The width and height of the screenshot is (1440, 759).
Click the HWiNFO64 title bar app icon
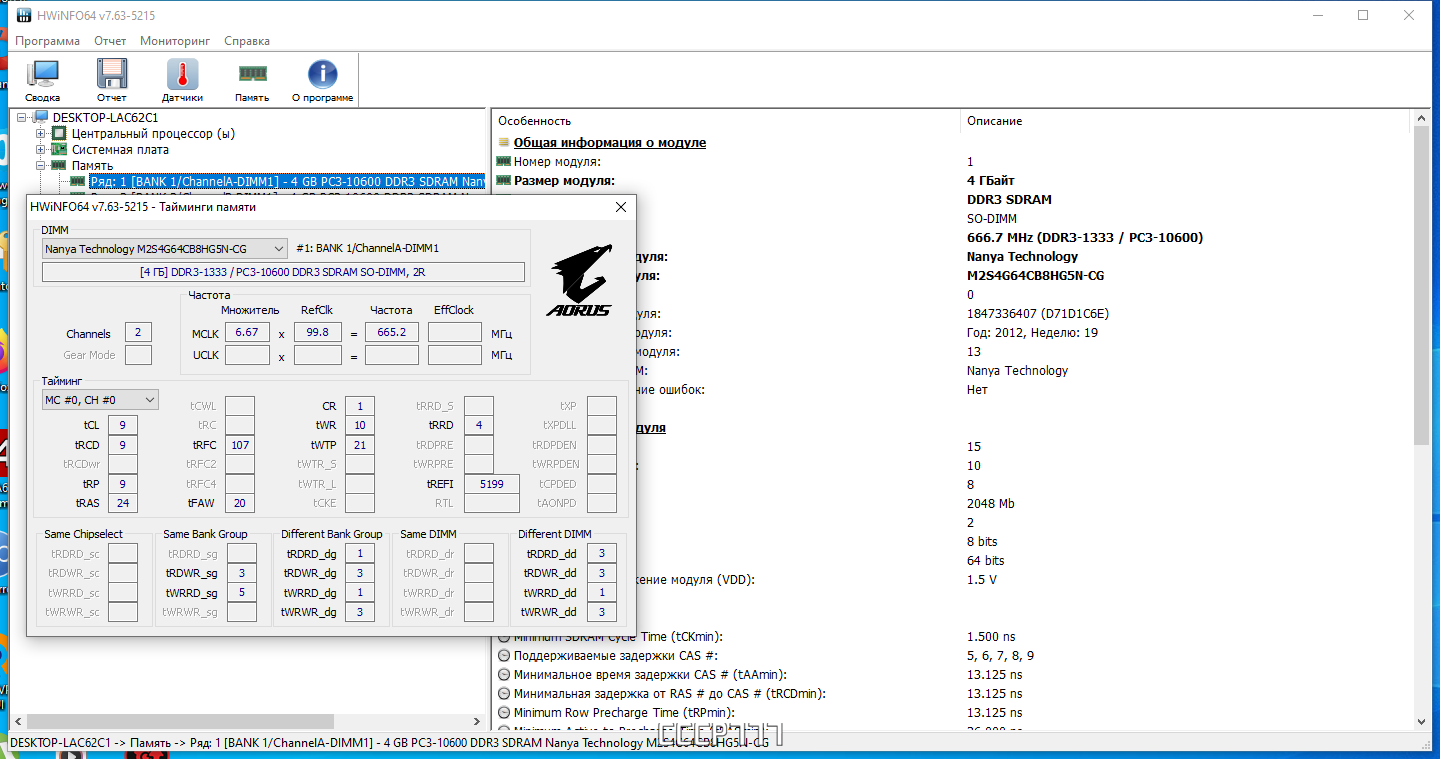[25, 15]
